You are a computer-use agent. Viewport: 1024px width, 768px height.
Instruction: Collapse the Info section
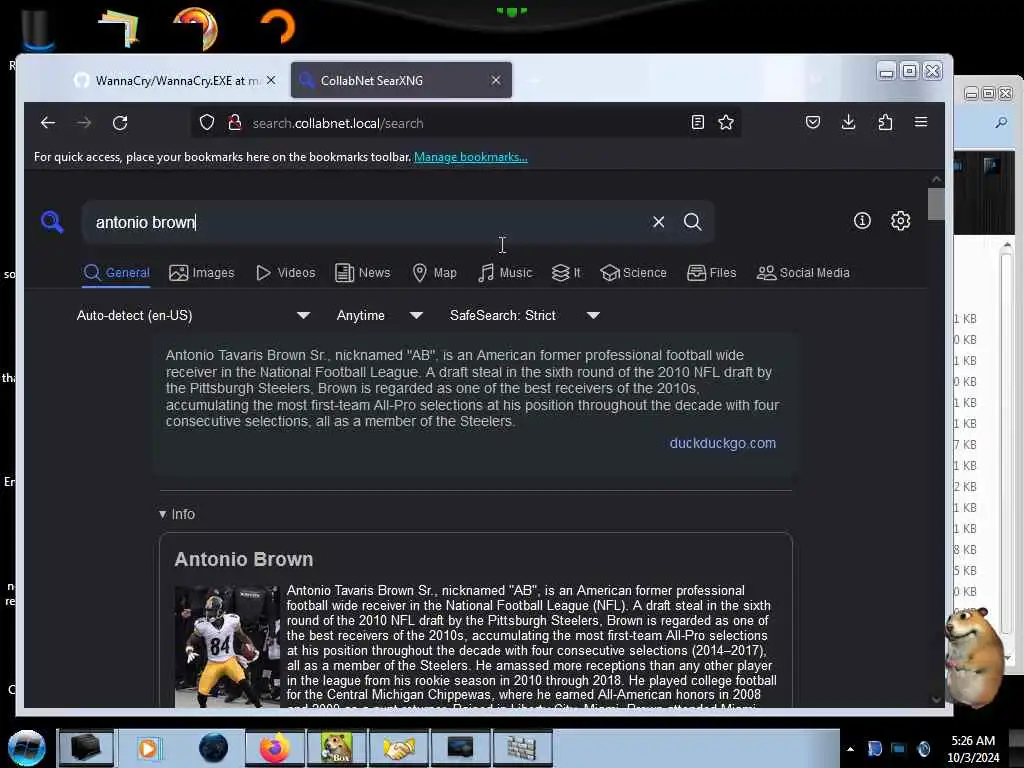coord(177,515)
